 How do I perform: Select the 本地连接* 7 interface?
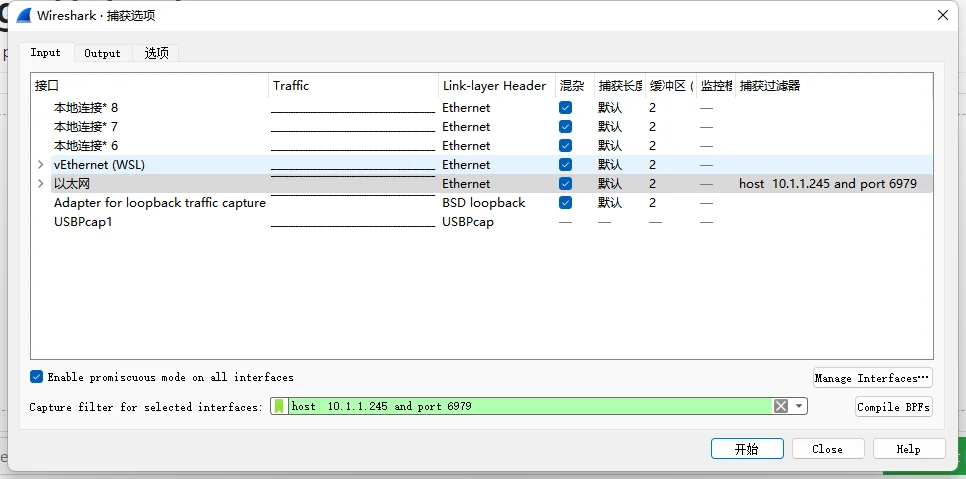[86, 127]
